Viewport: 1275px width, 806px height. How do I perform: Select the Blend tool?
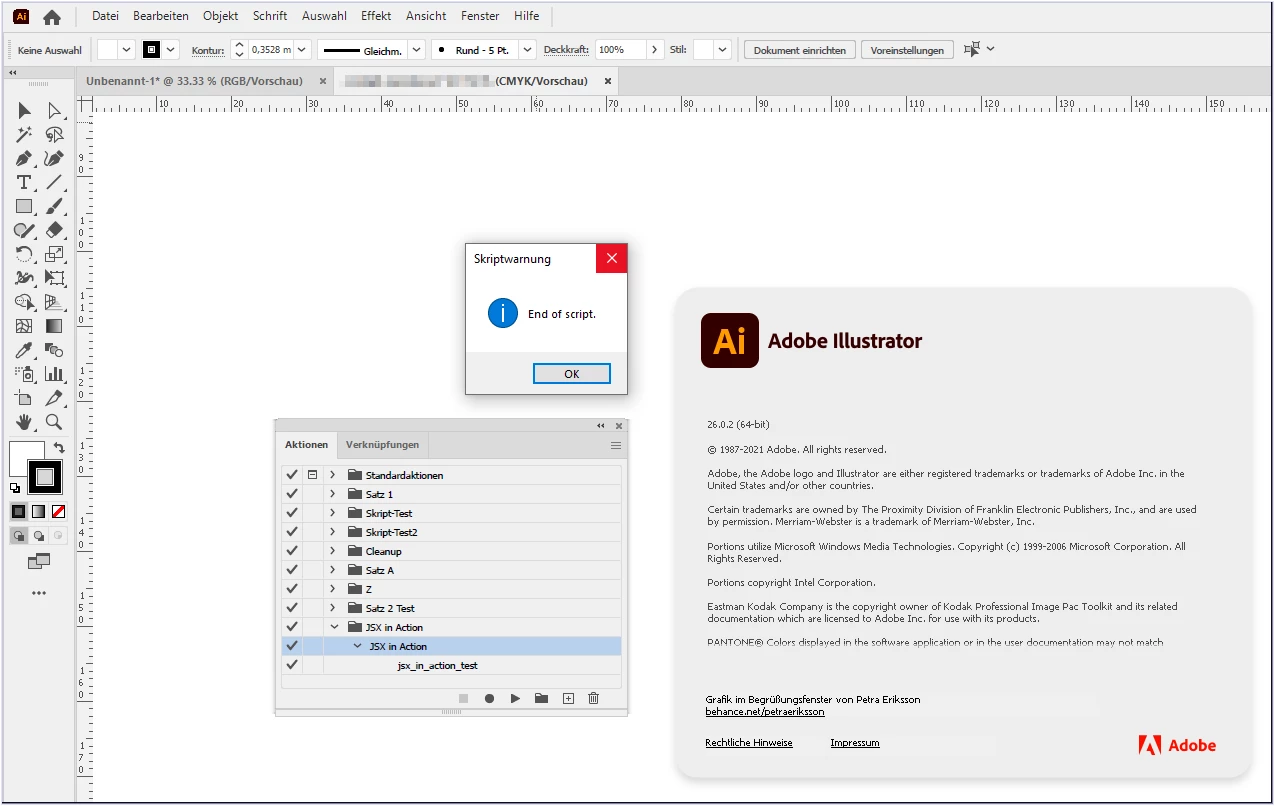[54, 350]
